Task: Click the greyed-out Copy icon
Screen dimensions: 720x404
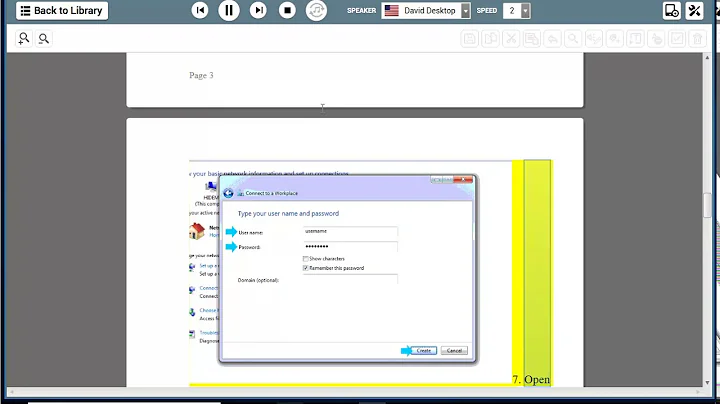Action: tap(490, 39)
